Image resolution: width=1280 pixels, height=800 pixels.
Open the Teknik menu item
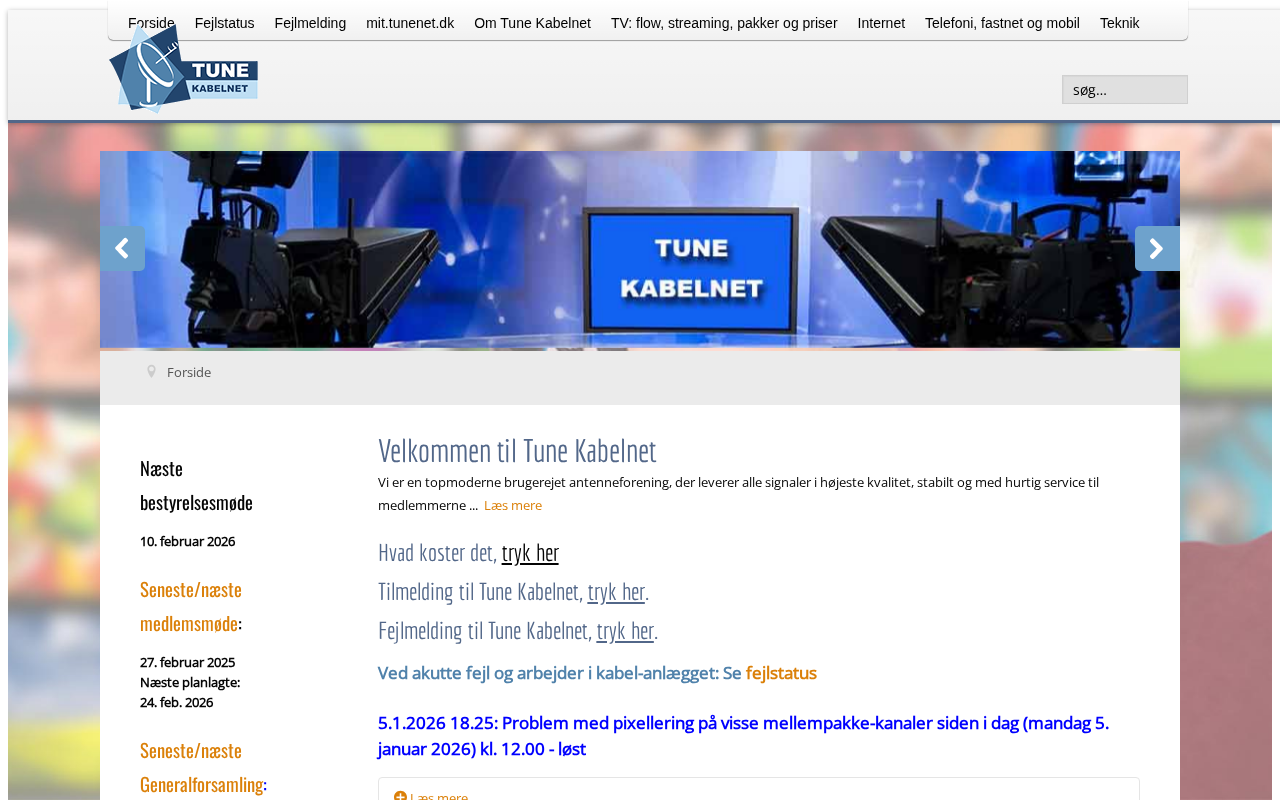(1119, 23)
